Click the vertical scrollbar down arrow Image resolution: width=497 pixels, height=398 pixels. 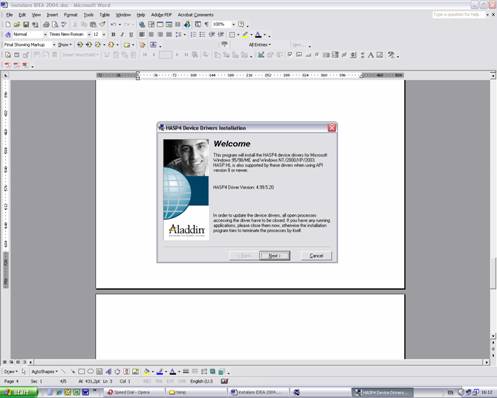(x=493, y=336)
